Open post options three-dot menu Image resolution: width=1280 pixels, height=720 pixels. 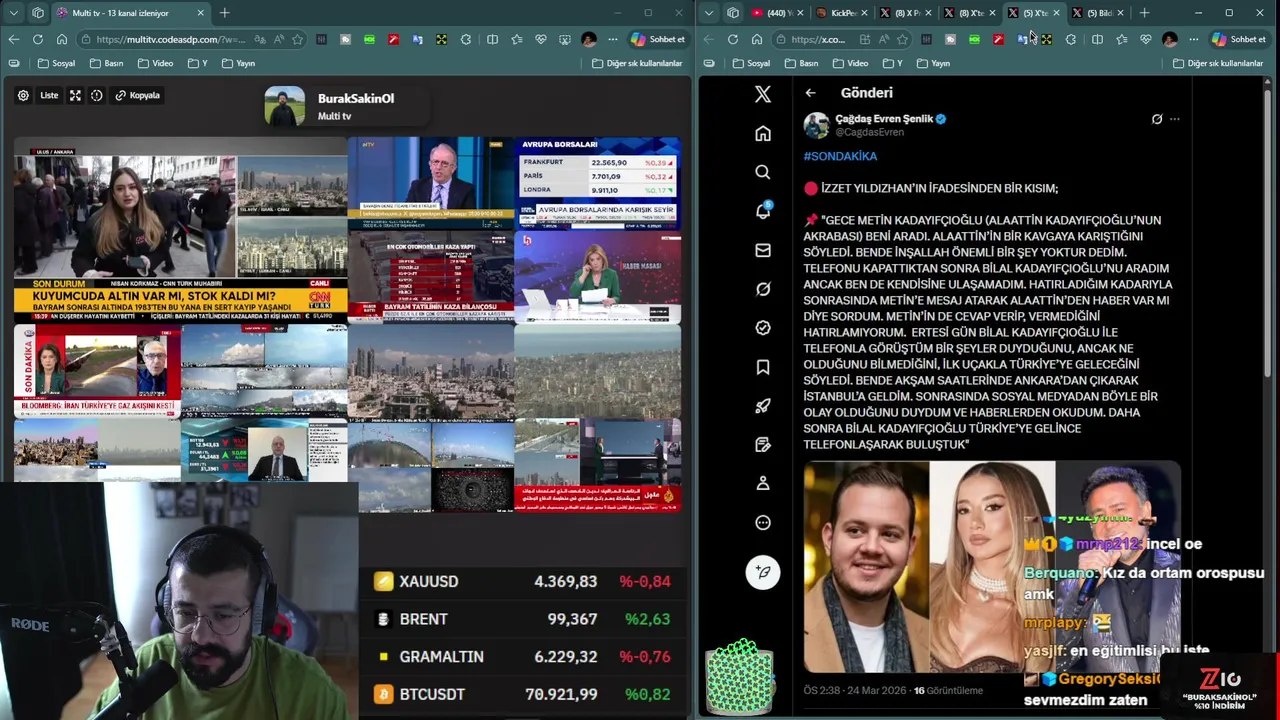[x=1175, y=119]
